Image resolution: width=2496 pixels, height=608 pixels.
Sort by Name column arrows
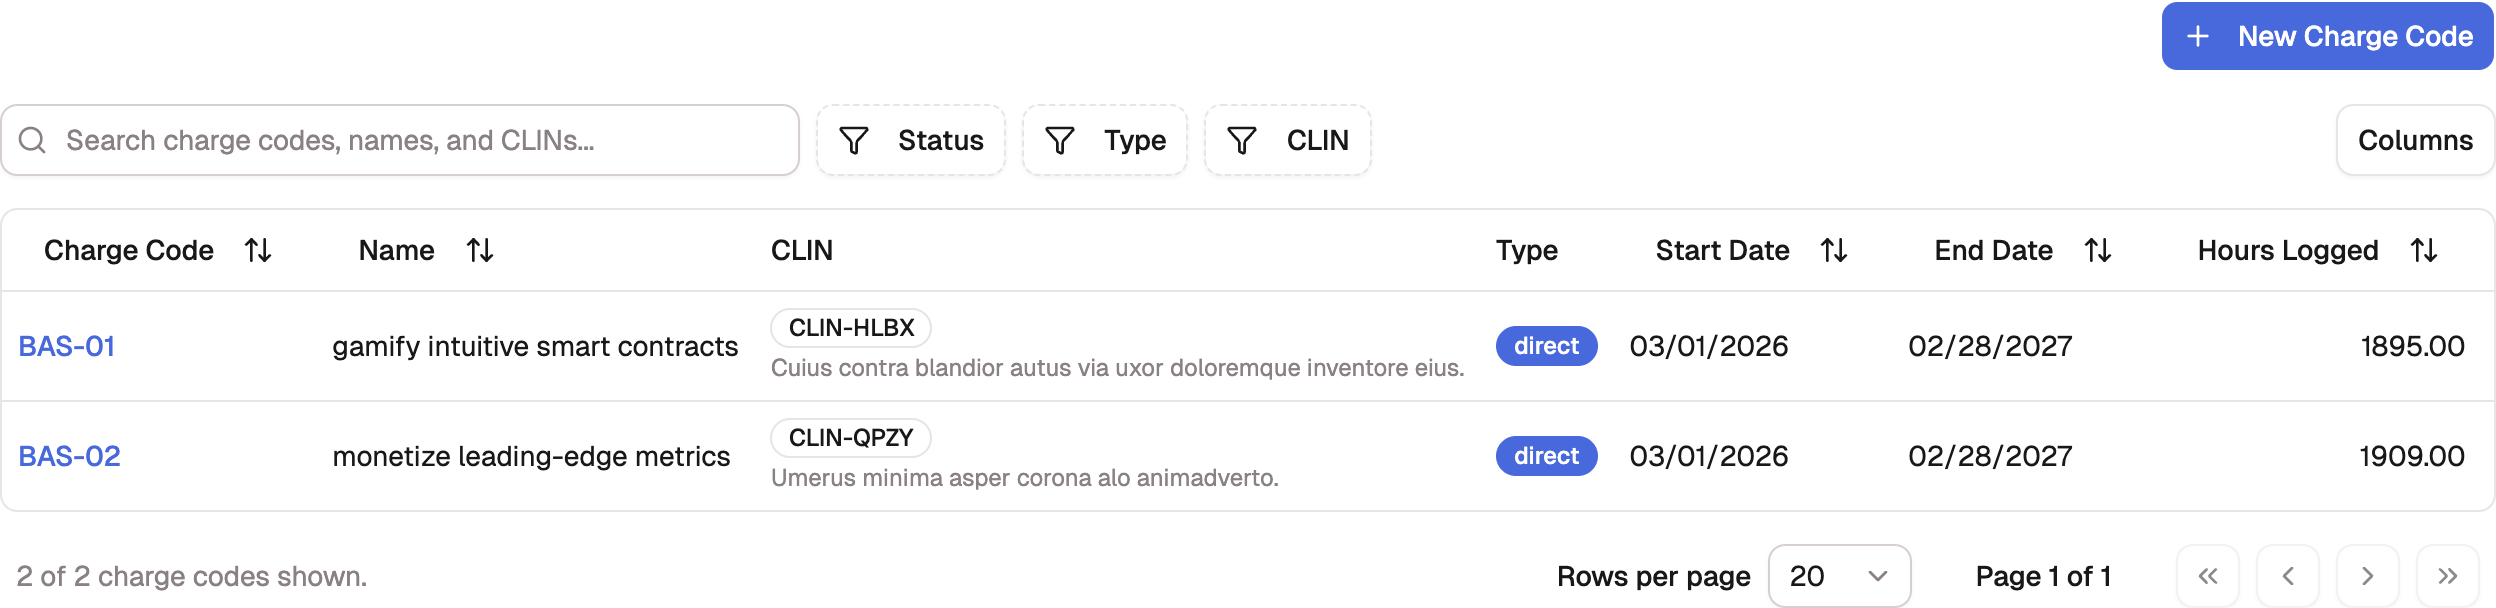[480, 250]
